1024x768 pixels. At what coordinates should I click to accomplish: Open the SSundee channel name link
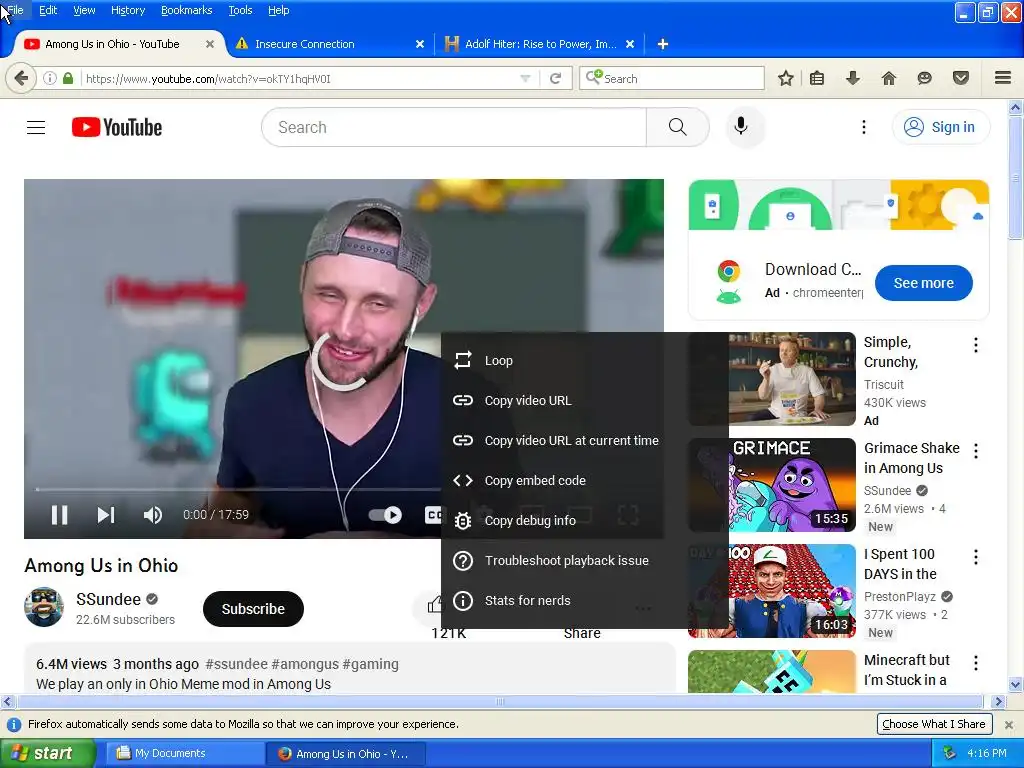(x=108, y=599)
